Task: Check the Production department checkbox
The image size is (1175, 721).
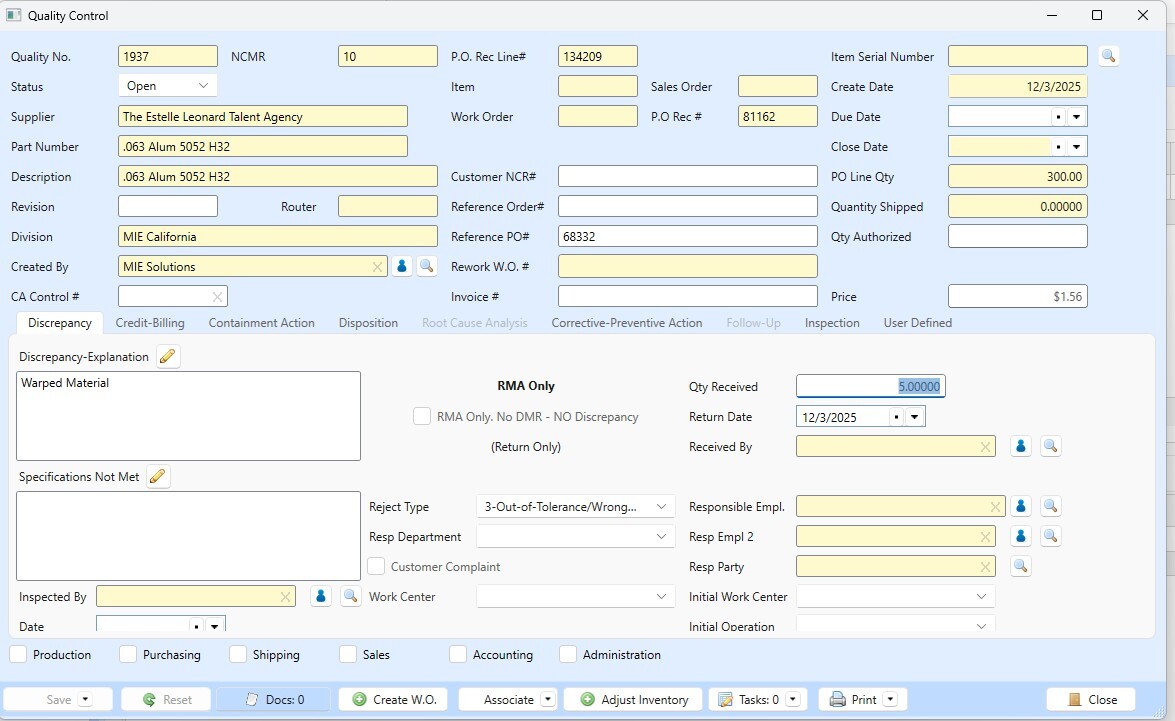Action: pyautogui.click(x=16, y=654)
